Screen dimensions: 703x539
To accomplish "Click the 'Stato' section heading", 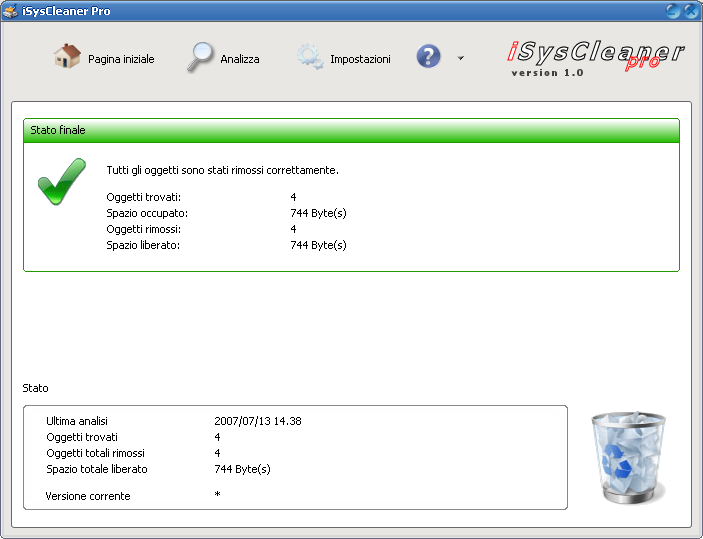I will click(35, 388).
